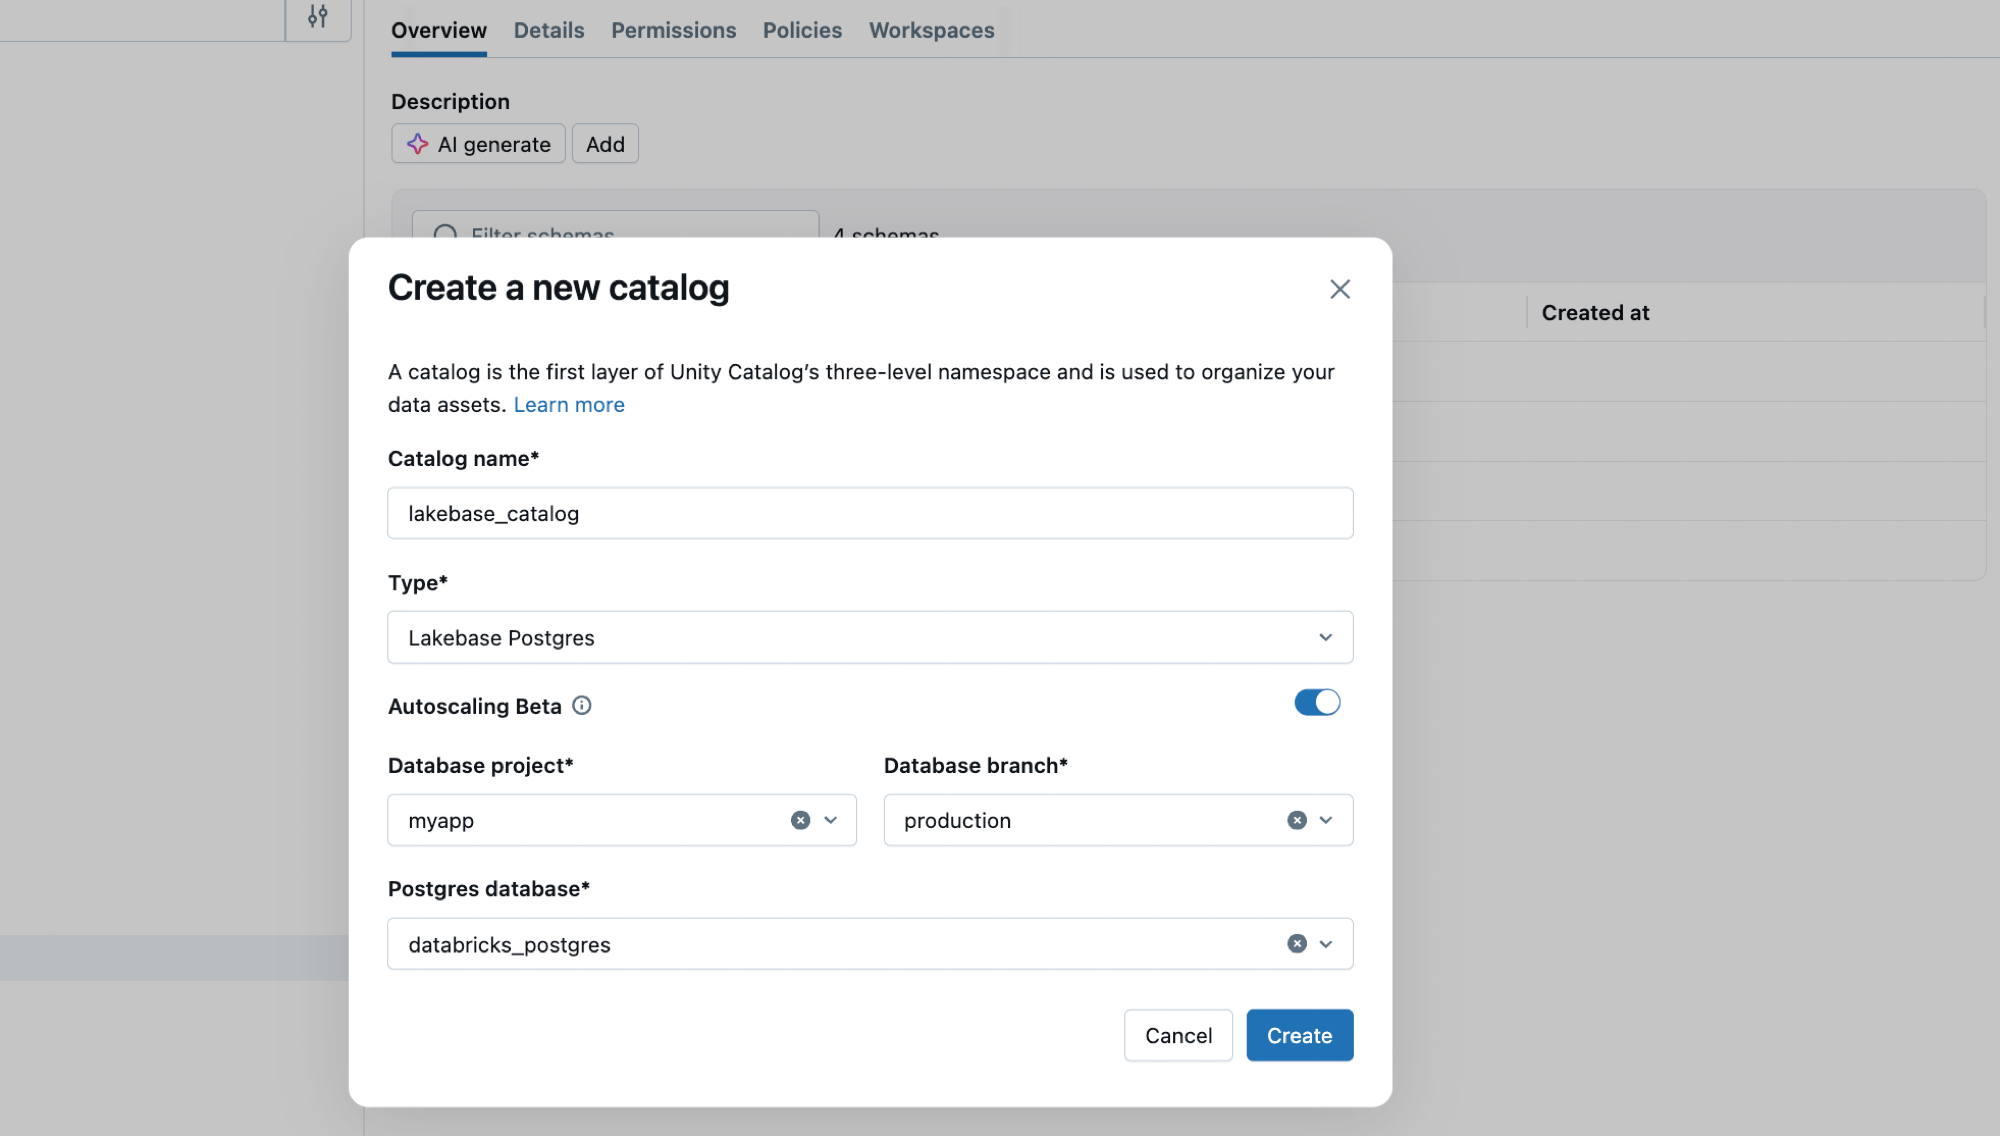Select the Details tab
The height and width of the screenshot is (1136, 2000).
[548, 30]
